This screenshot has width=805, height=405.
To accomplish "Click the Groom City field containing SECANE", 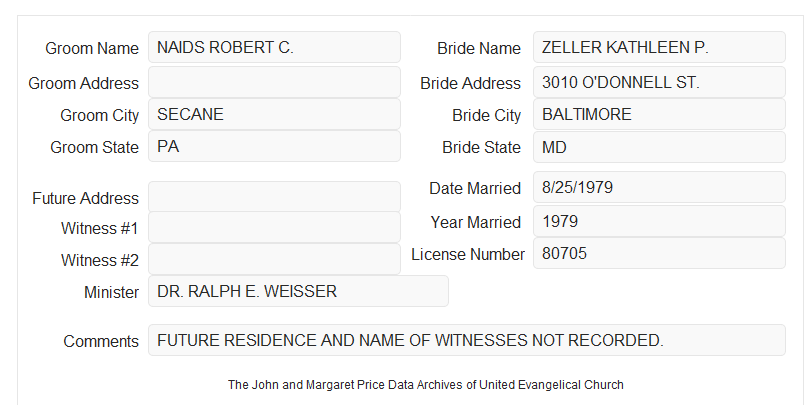I will (x=274, y=114).
